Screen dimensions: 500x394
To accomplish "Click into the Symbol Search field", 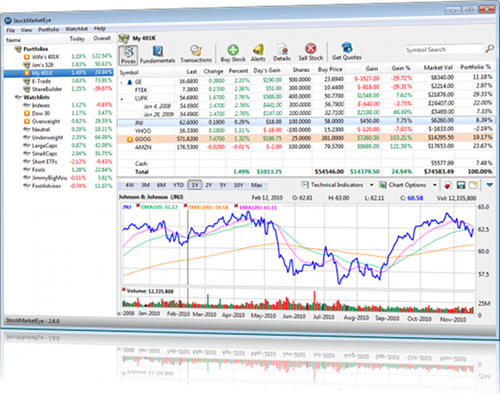I will coord(443,50).
